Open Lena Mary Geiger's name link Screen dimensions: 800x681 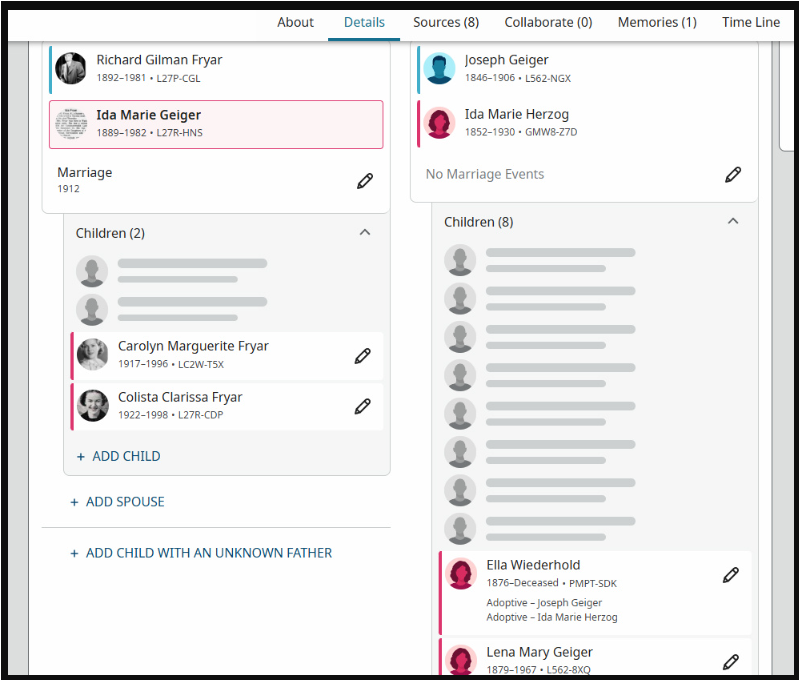point(539,652)
